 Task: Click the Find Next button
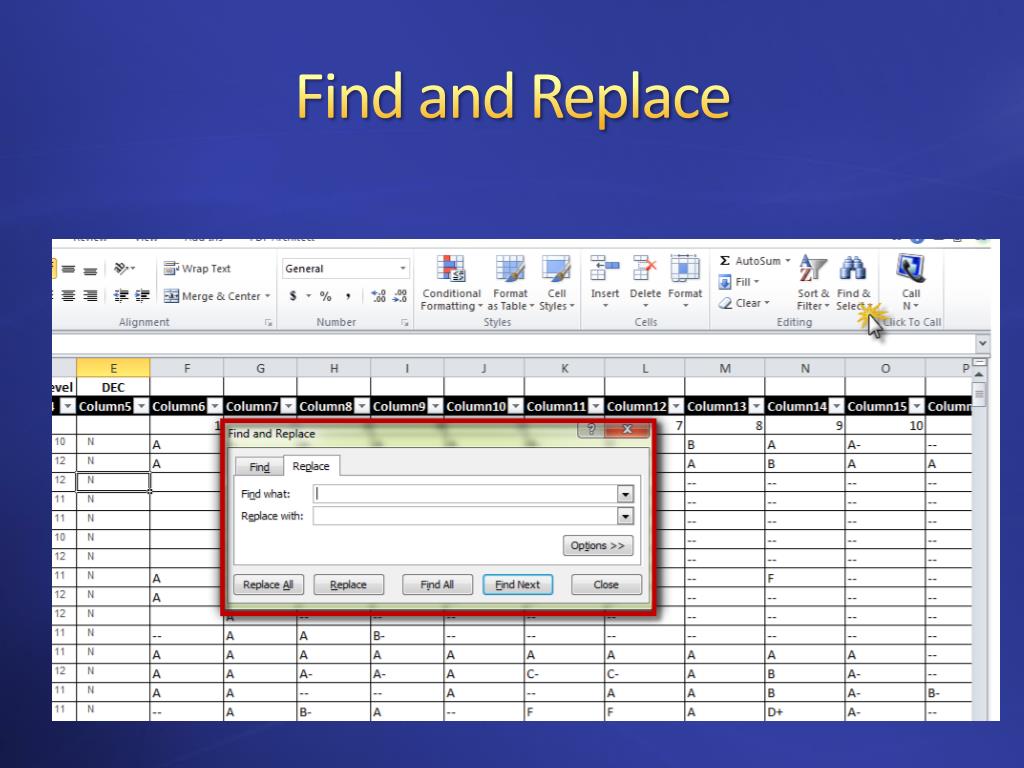517,584
